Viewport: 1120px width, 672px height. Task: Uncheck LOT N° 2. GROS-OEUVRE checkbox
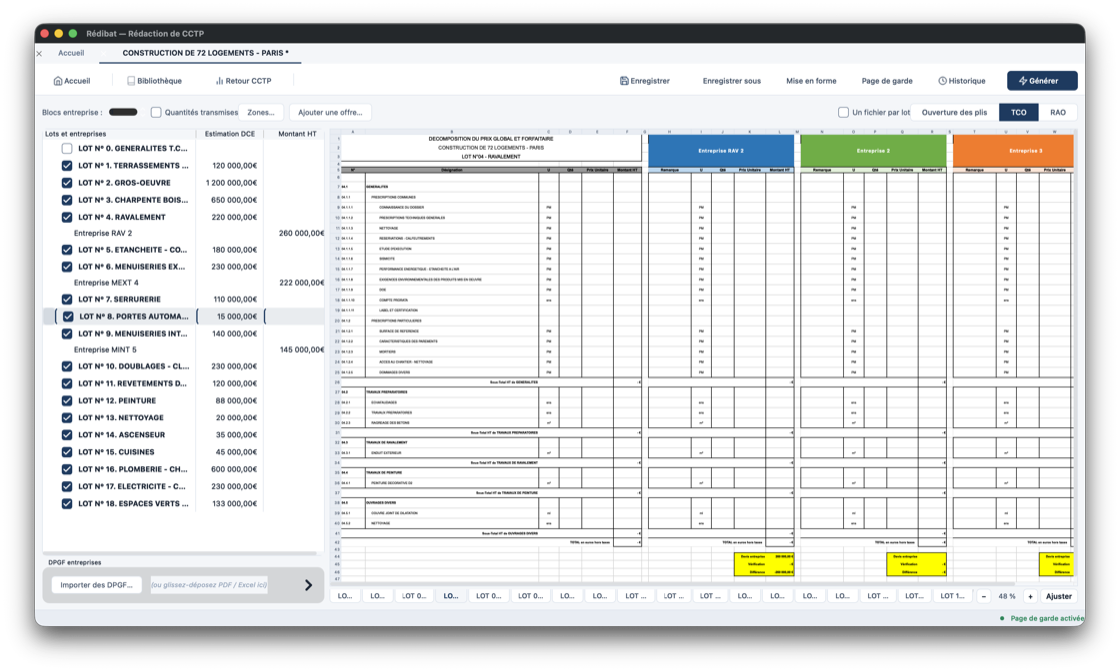(67, 183)
